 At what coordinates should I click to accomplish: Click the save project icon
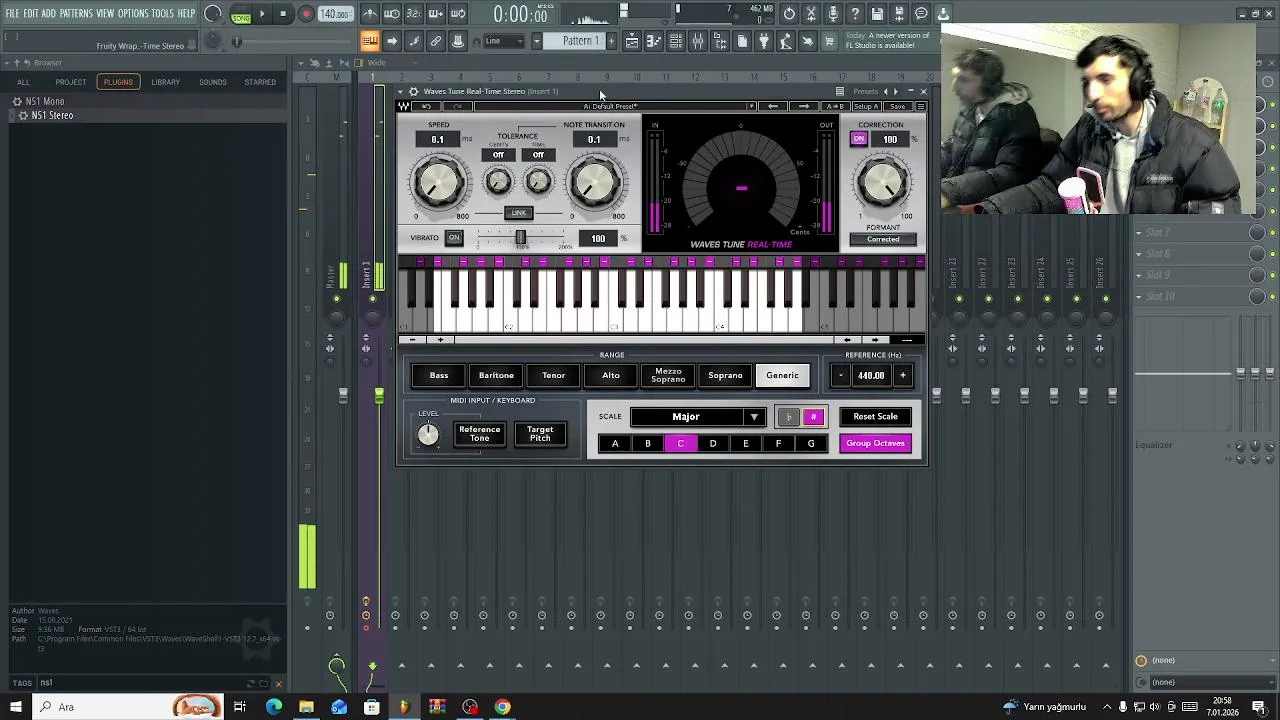click(877, 14)
